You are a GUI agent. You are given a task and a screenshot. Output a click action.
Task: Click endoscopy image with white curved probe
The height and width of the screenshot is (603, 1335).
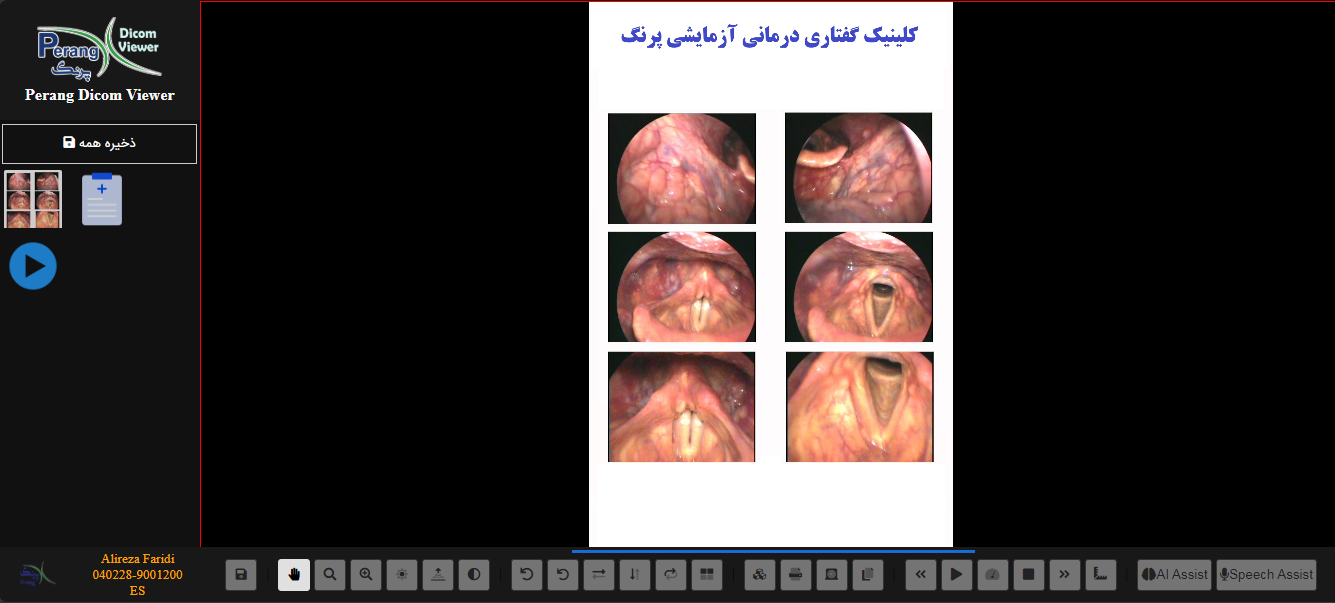(x=858, y=168)
